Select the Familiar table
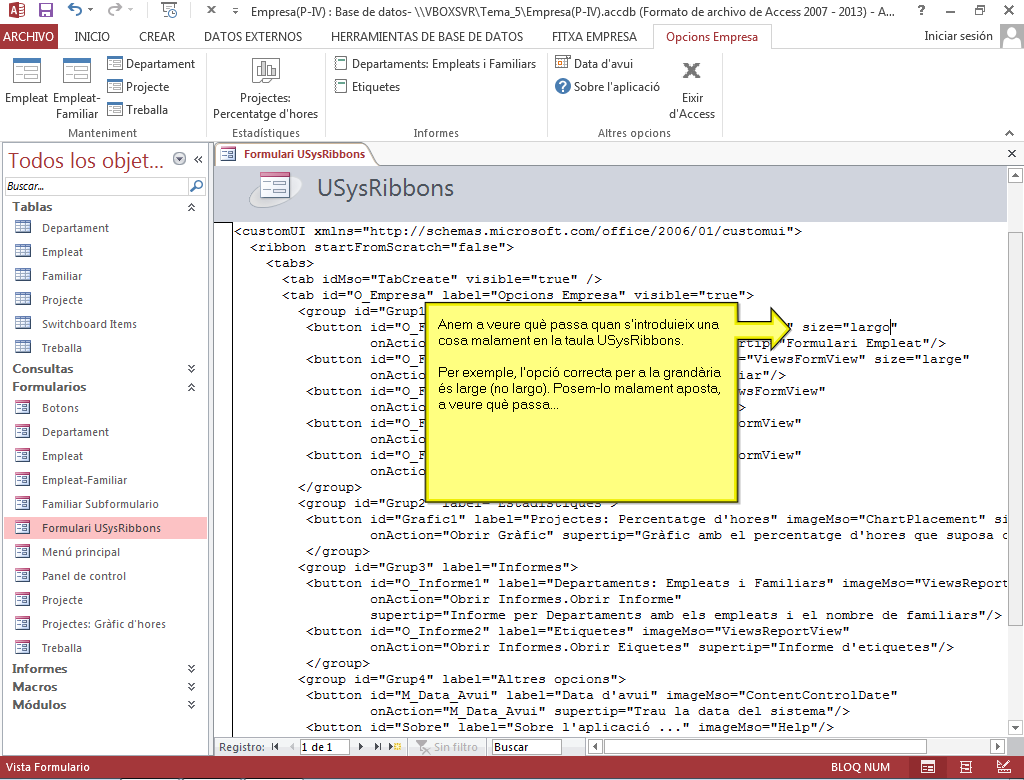 [x=106, y=276]
